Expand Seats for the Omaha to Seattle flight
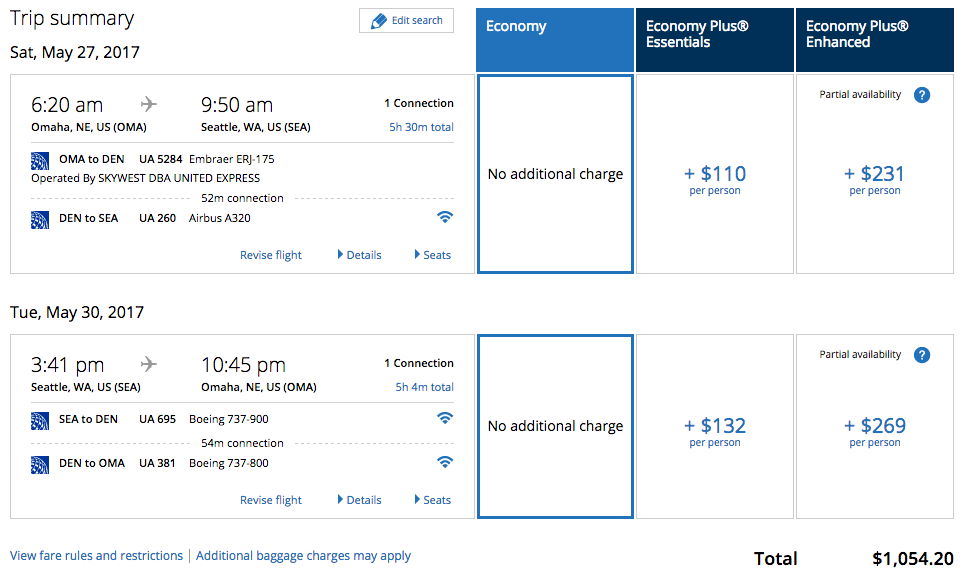This screenshot has height=578, width=964. click(x=433, y=255)
